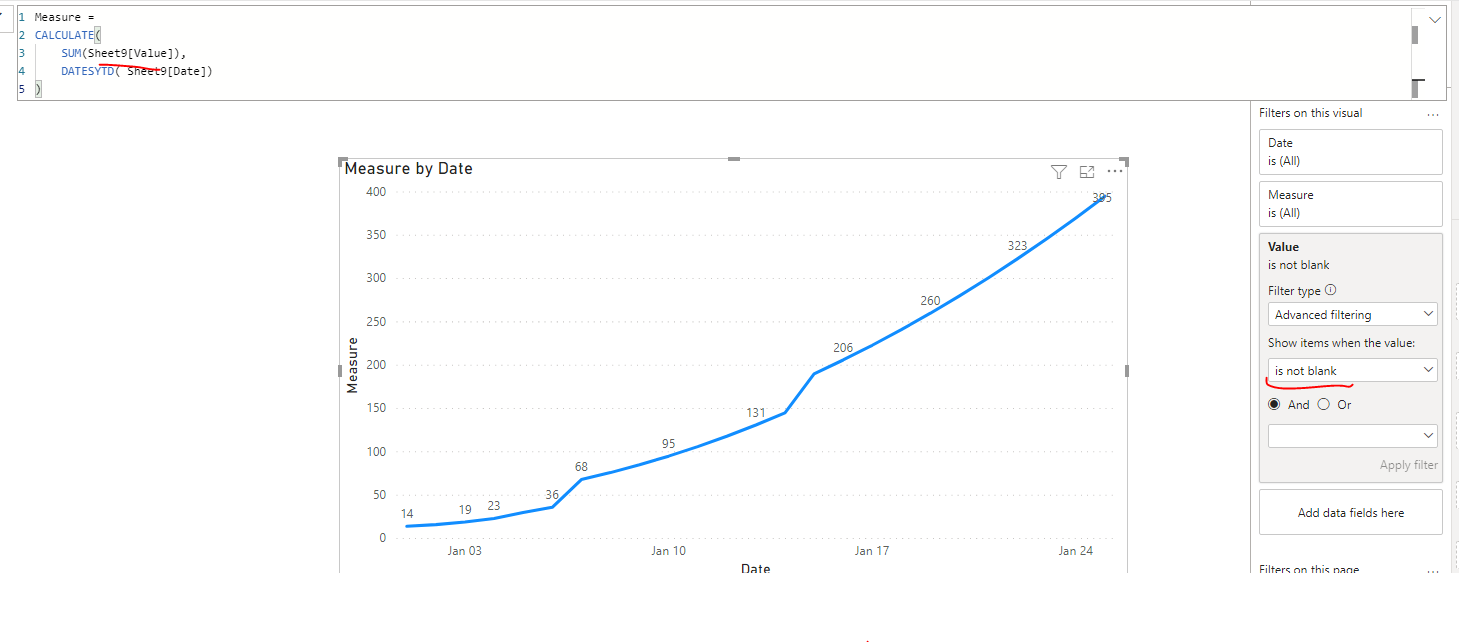The height and width of the screenshot is (642, 1459).
Task: Click the 395 data label on chart
Action: 1102,198
